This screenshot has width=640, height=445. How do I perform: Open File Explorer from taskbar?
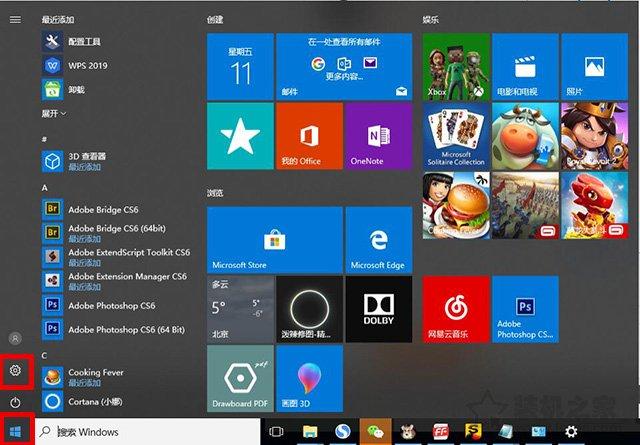click(310, 431)
